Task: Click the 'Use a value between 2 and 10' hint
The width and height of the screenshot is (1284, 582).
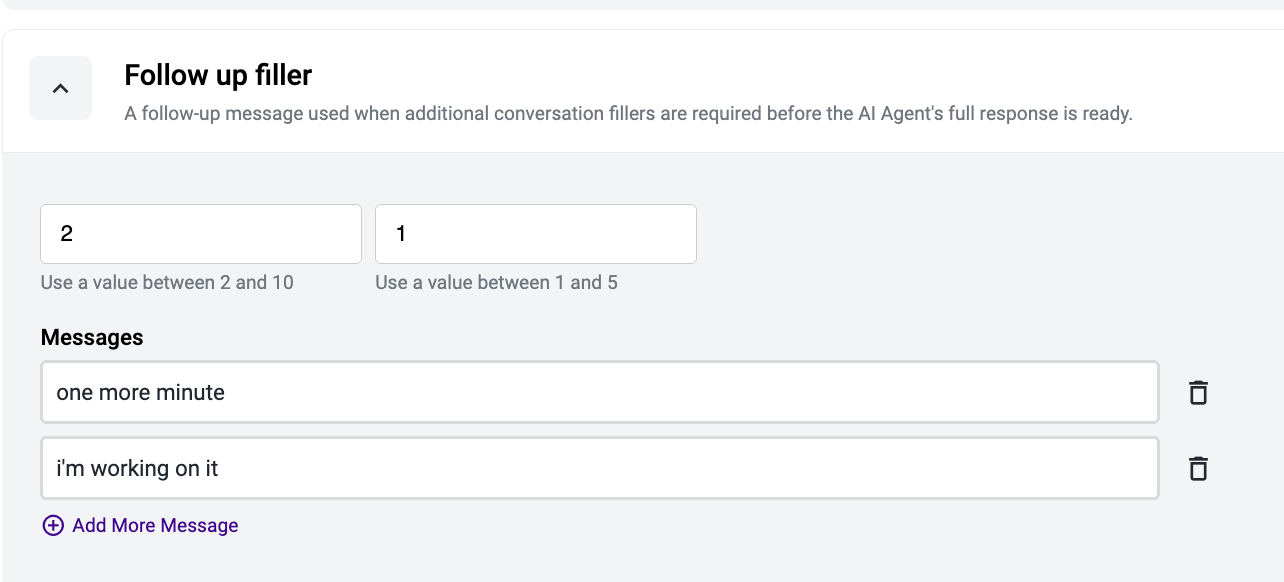Action: pos(167,283)
